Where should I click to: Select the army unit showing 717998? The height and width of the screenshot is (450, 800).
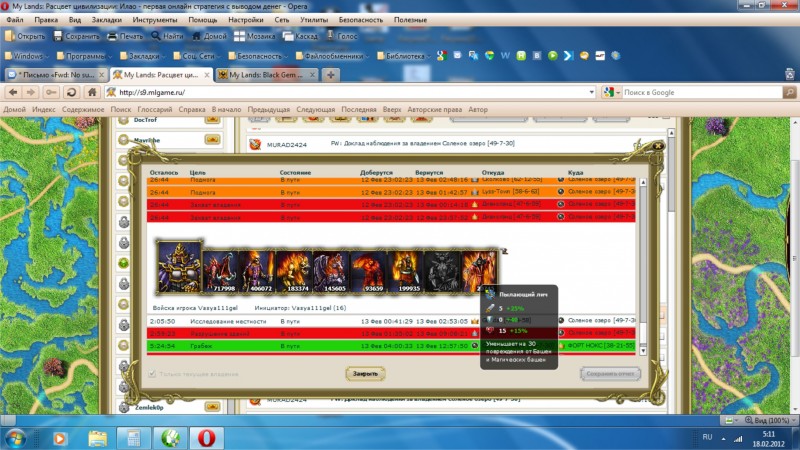click(220, 272)
